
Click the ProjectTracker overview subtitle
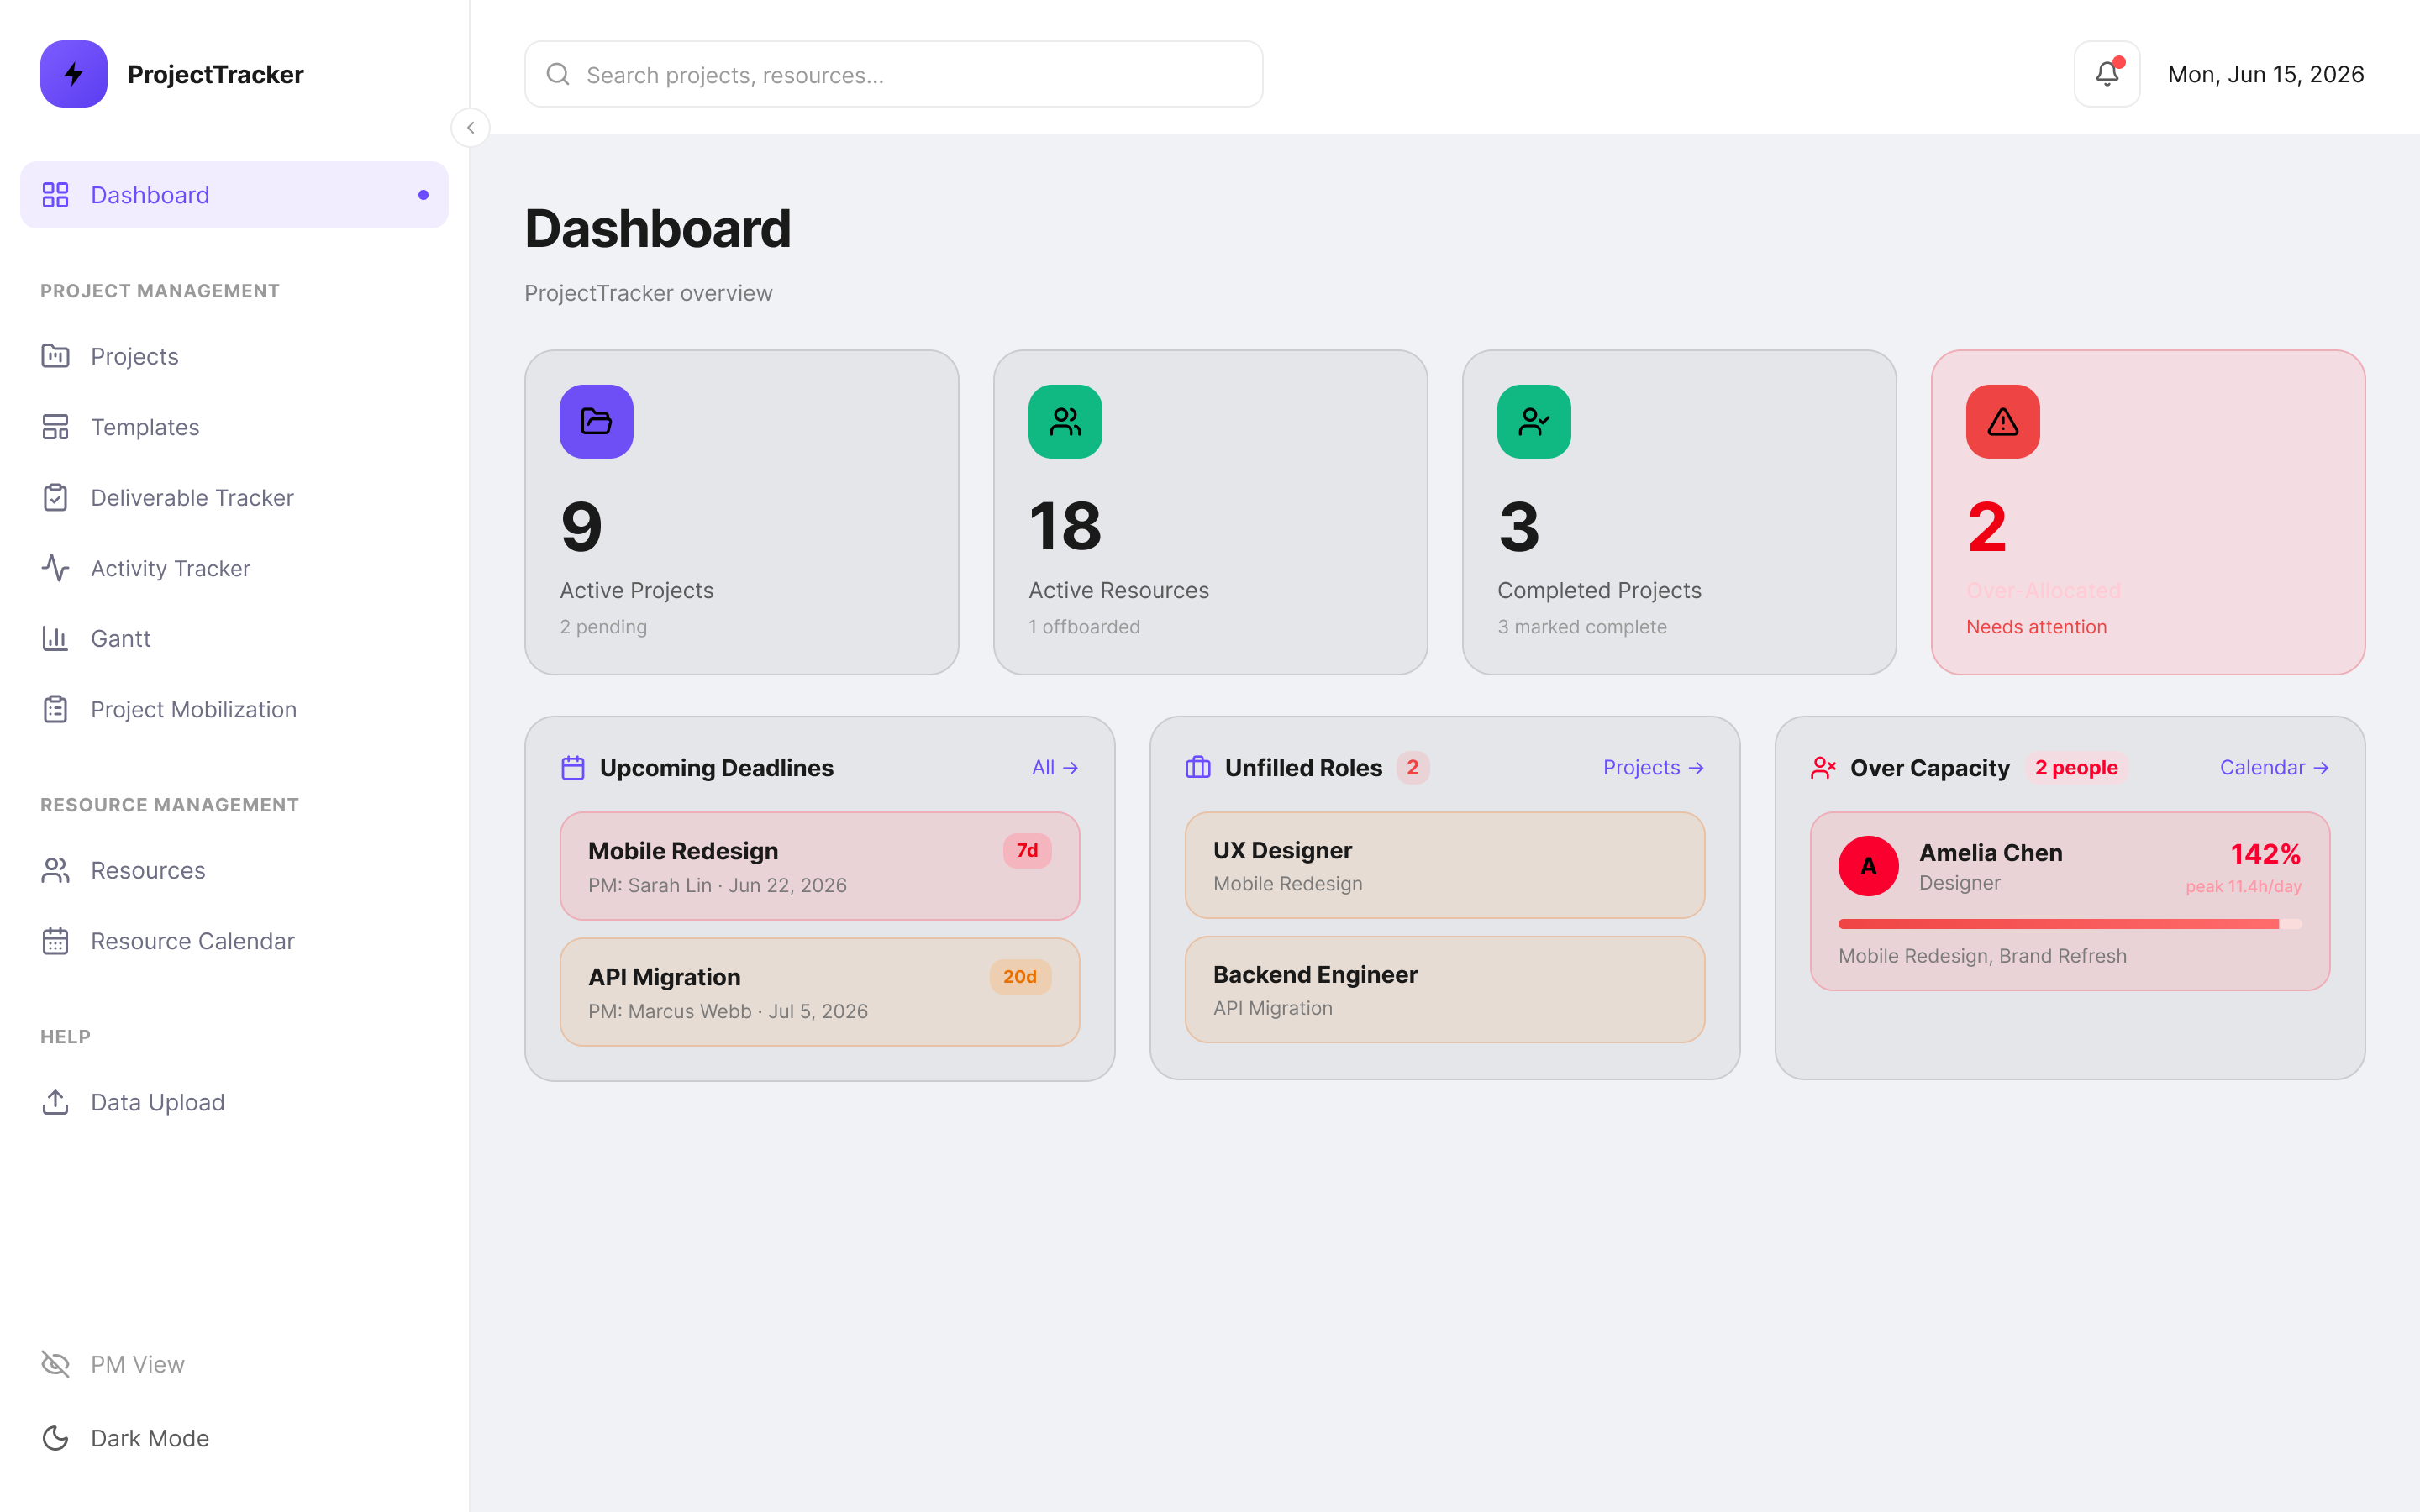coord(648,293)
